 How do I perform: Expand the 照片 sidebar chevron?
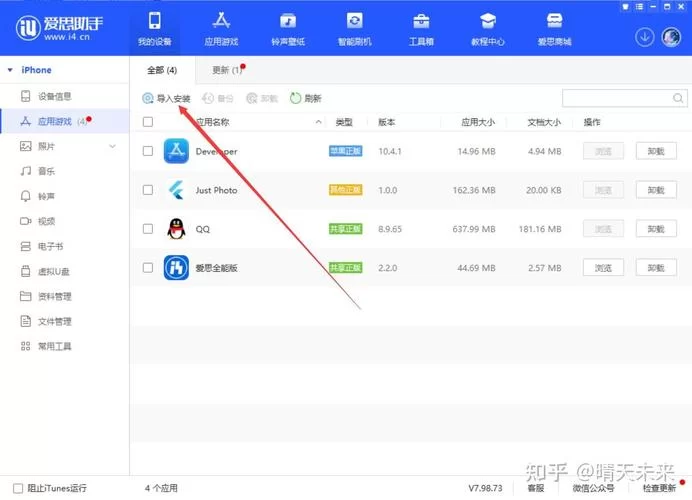(113, 146)
